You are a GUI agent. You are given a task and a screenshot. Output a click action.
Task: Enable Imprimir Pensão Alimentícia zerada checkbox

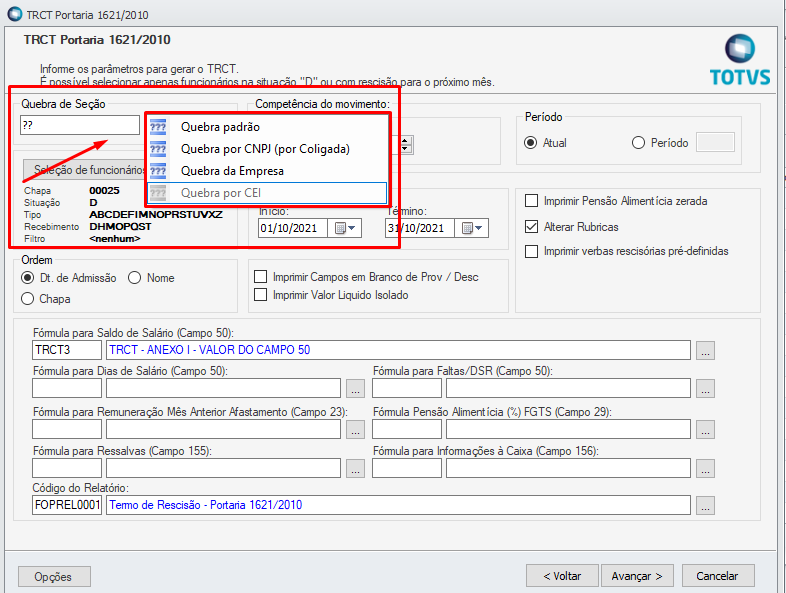pyautogui.click(x=531, y=201)
